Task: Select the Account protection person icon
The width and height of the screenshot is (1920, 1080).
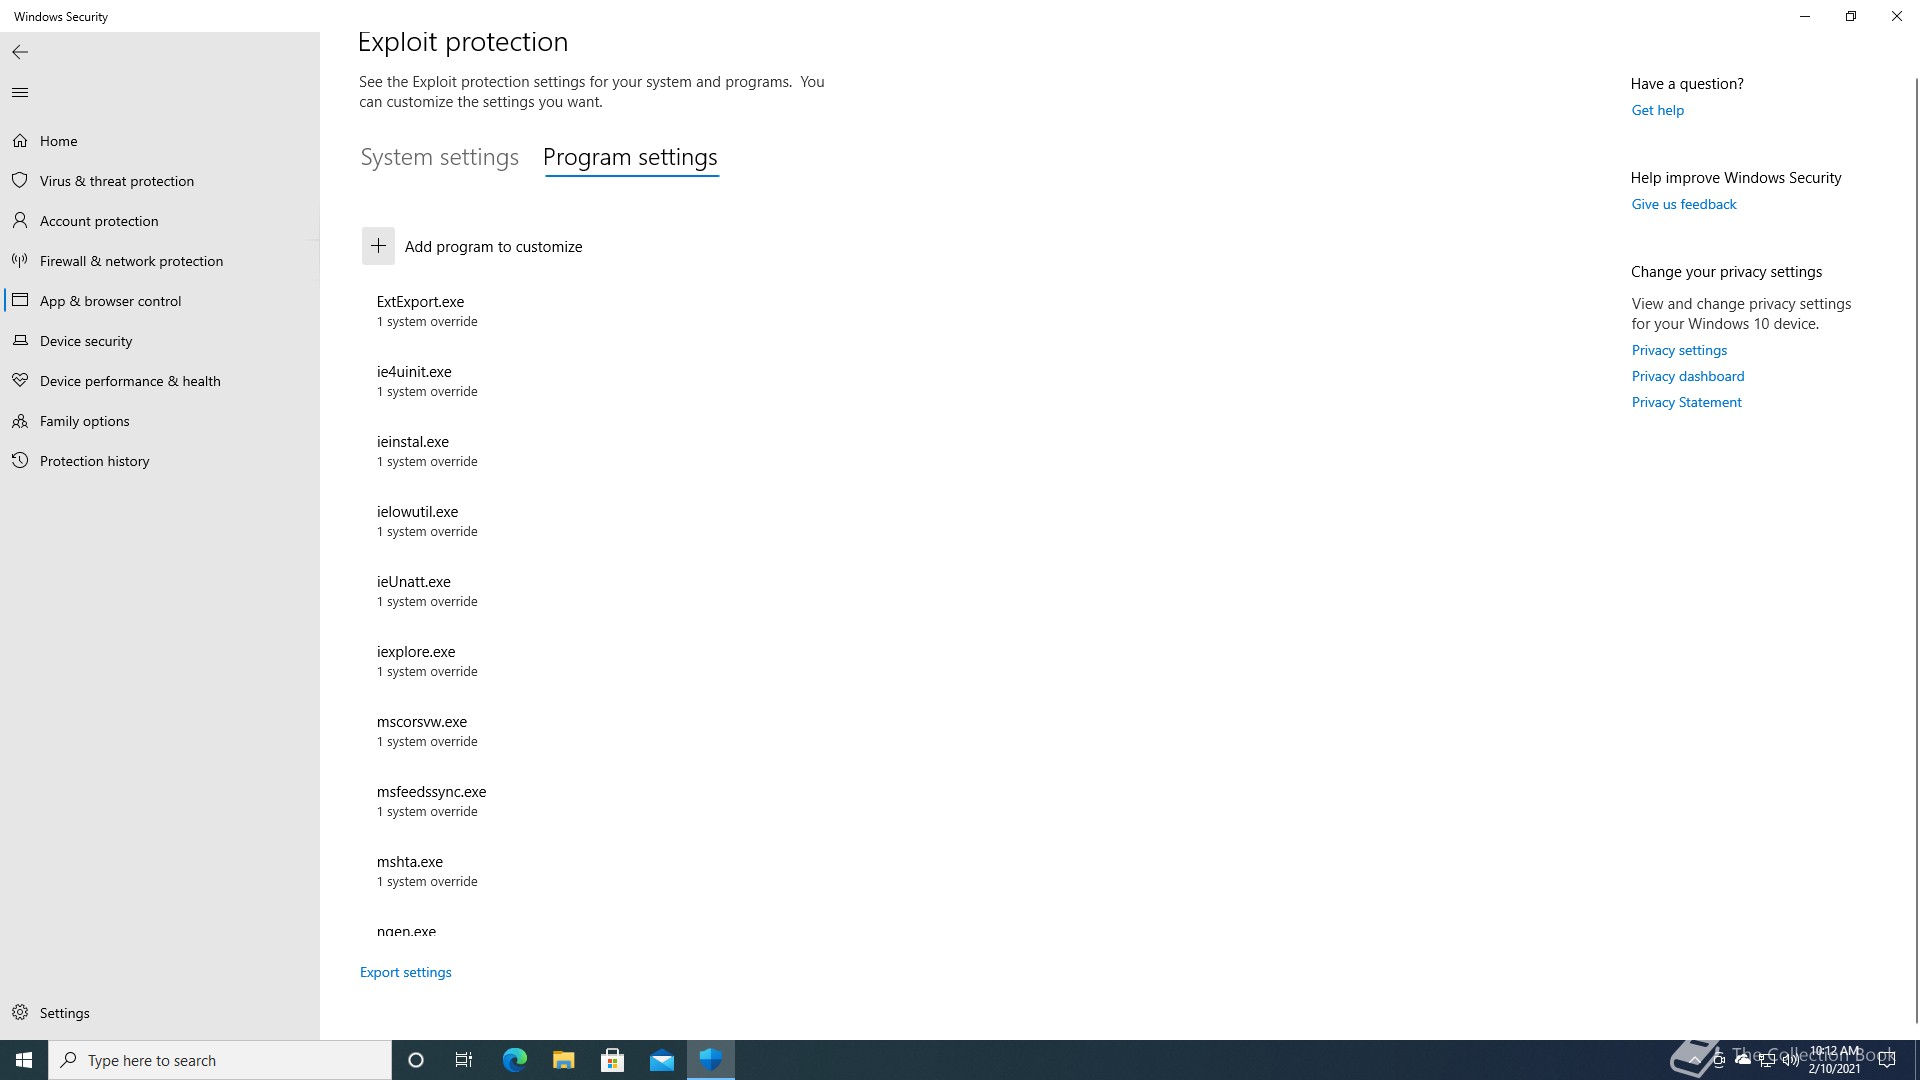Action: tap(20, 221)
